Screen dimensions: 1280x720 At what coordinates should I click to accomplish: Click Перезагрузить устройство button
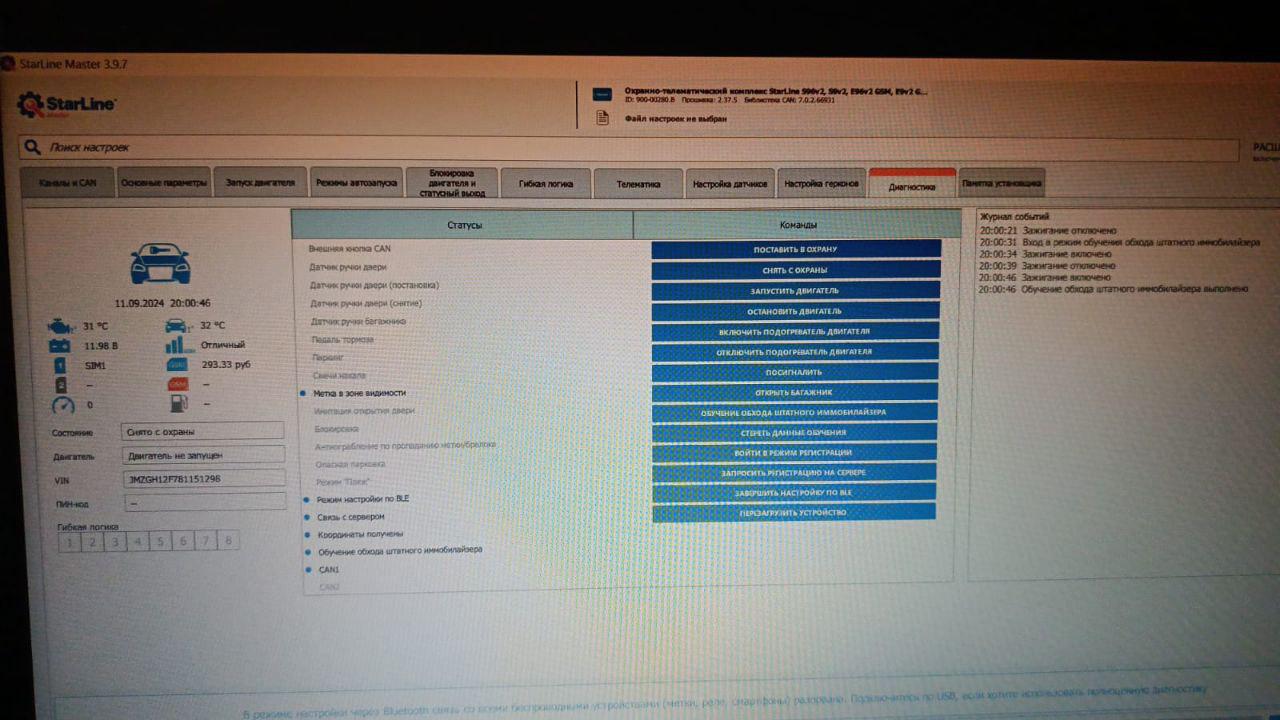tap(794, 512)
